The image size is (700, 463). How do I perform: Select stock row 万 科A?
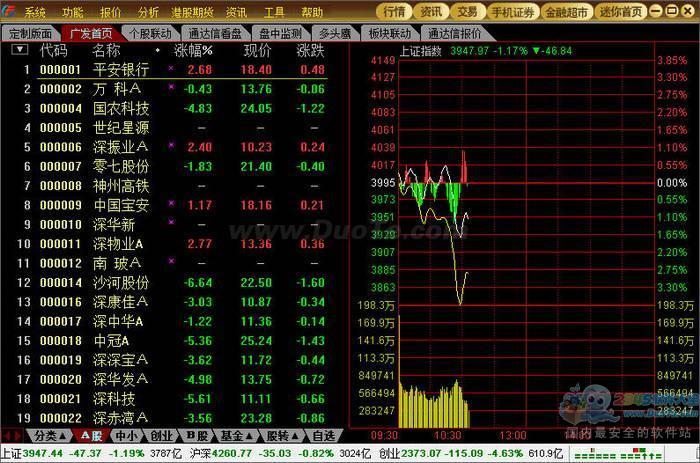click(x=174, y=89)
